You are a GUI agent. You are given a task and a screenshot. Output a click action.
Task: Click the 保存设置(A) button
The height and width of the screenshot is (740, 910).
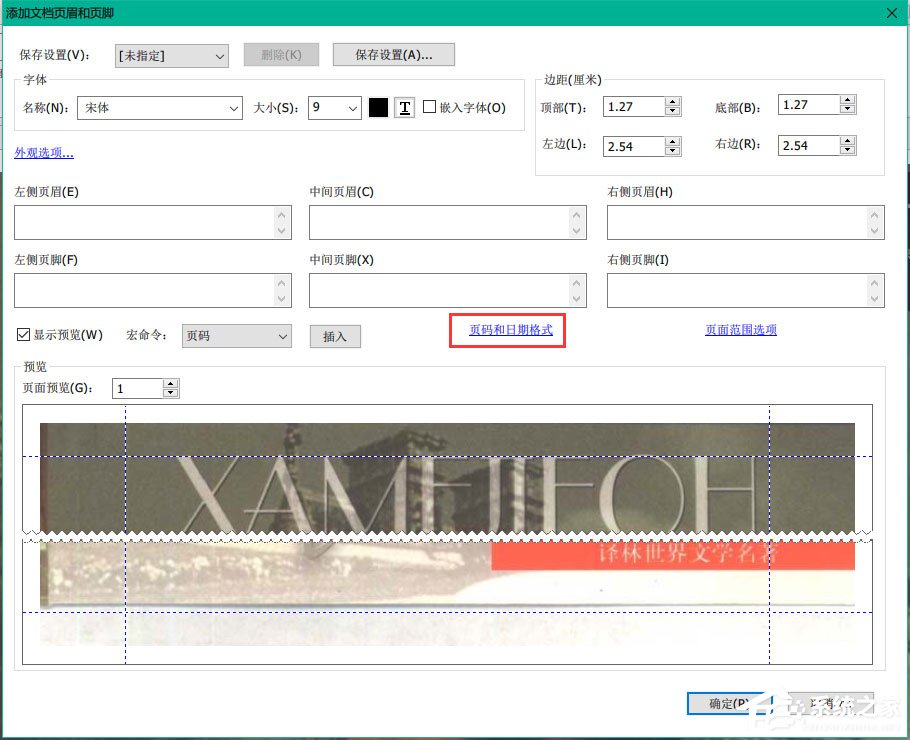click(395, 54)
